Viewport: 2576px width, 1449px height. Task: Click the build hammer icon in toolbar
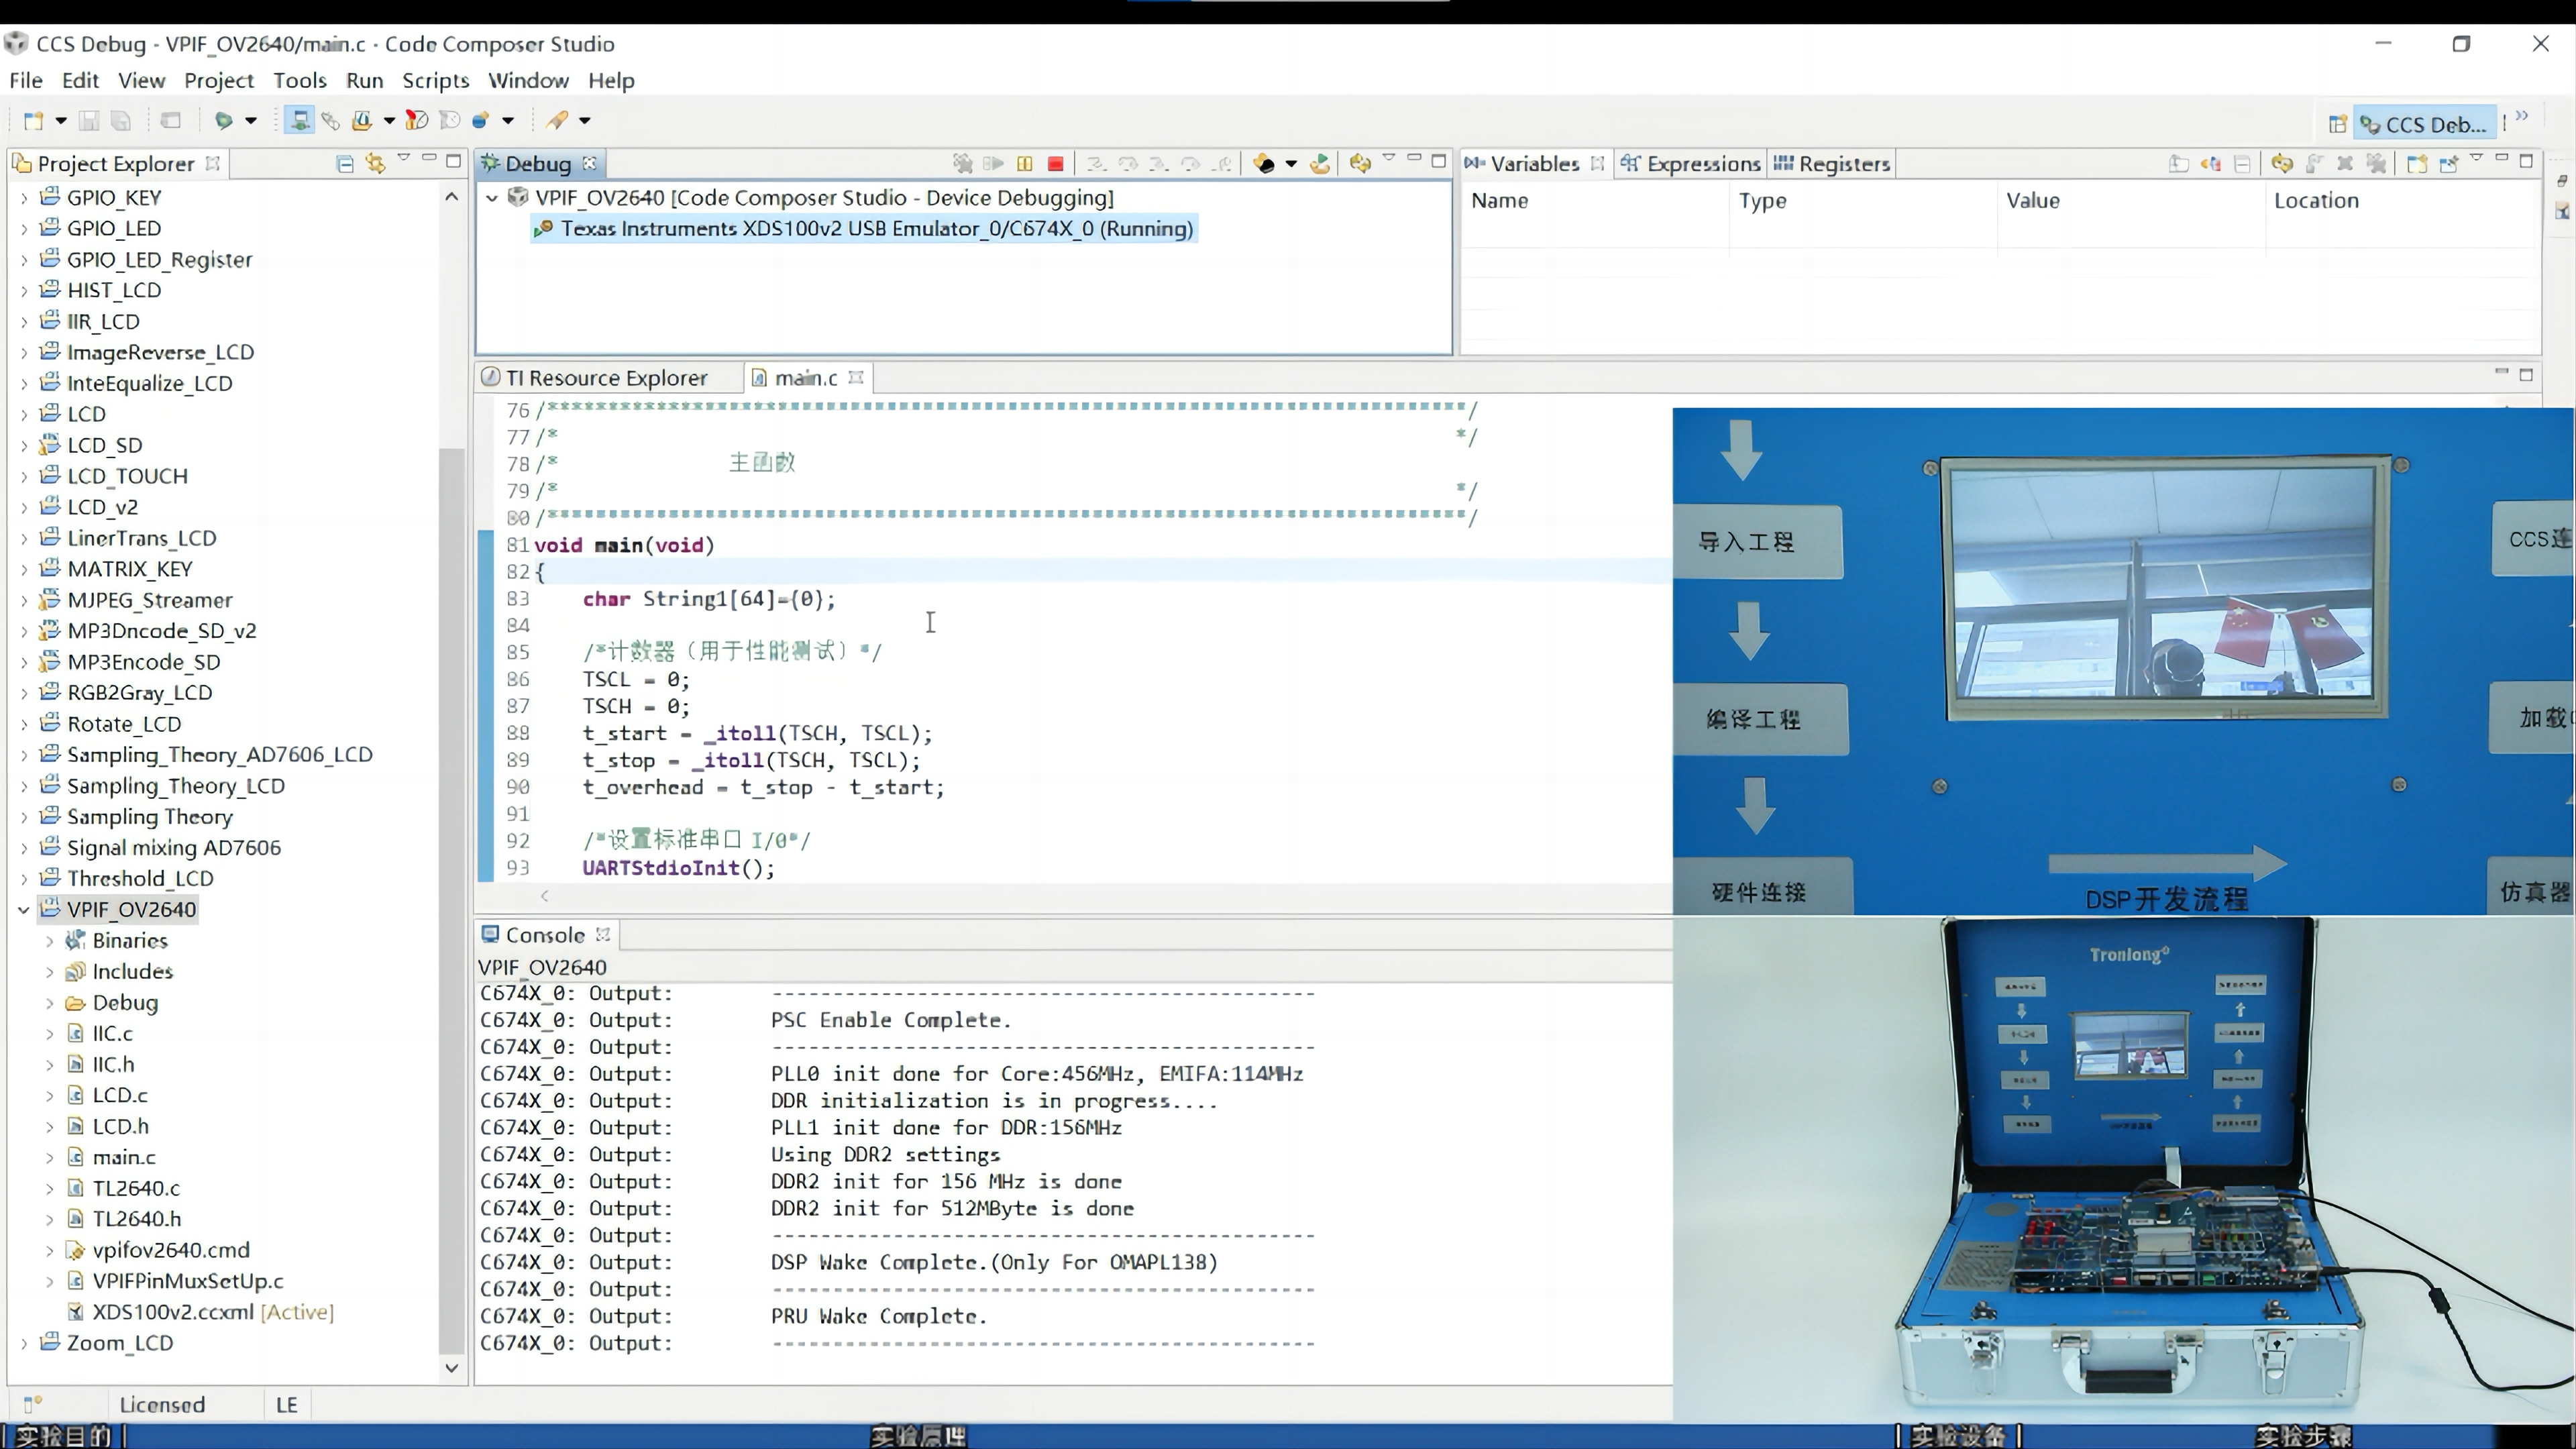coord(557,120)
